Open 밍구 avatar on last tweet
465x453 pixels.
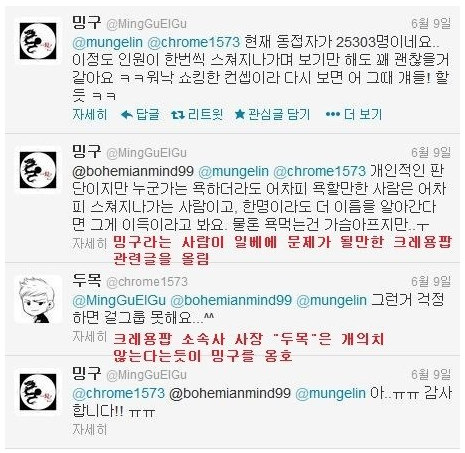tap(38, 392)
